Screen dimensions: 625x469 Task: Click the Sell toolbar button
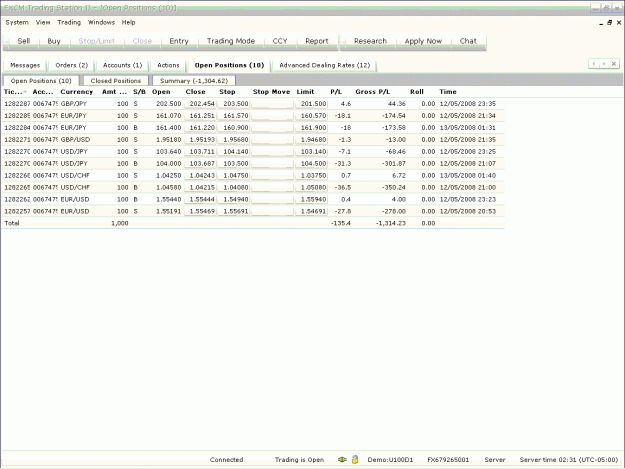pyautogui.click(x=23, y=41)
